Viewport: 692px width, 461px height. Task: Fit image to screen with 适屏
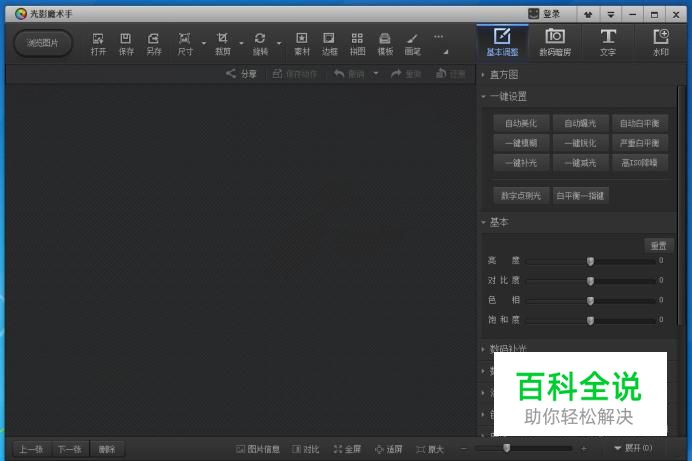(388, 449)
